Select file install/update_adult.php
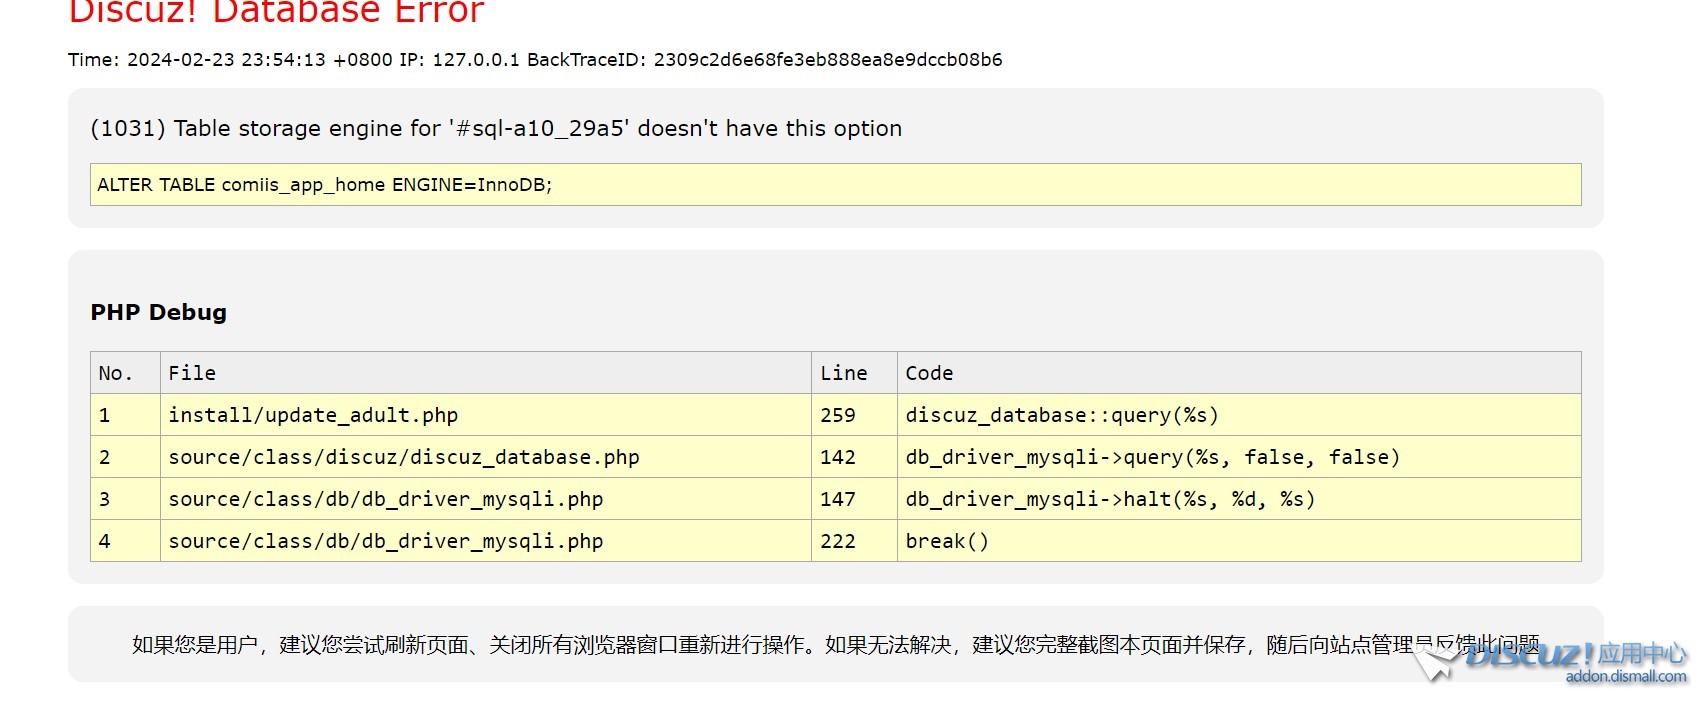Image resolution: width=1705 pixels, height=702 pixels. 313,415
